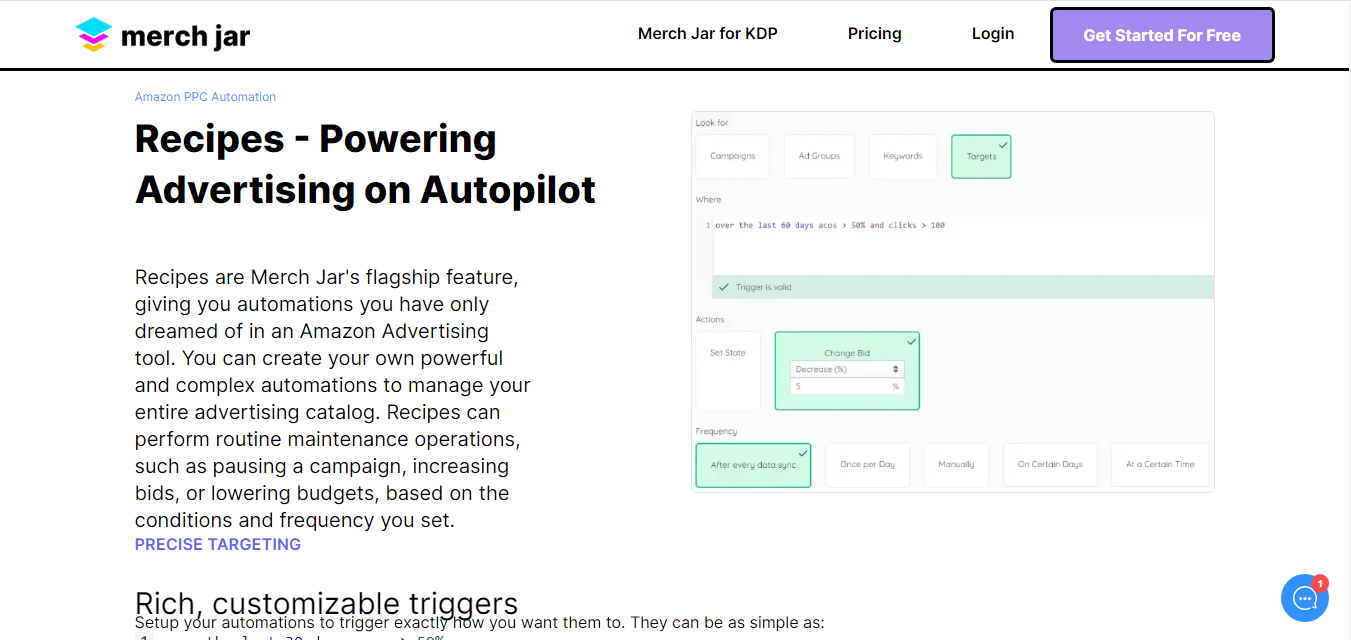Select the Set State action card

728,371
